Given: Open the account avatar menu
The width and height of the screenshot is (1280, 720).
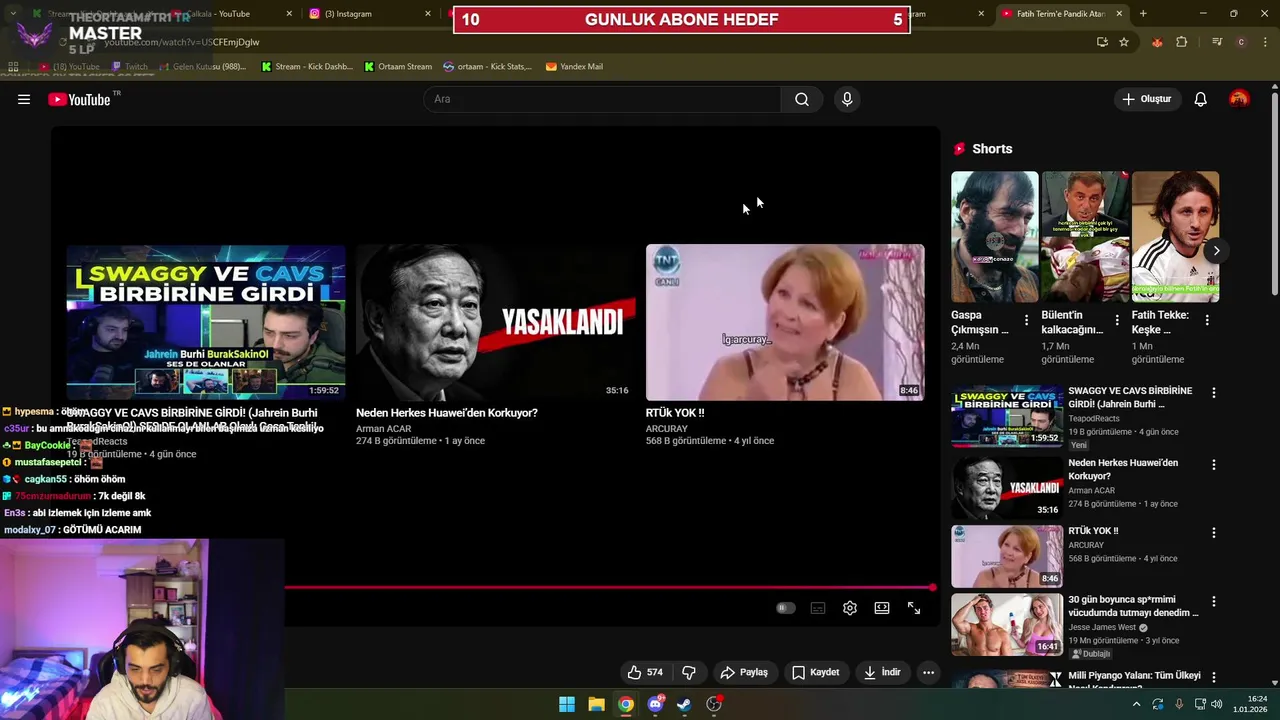Looking at the screenshot, I should point(1239,99).
